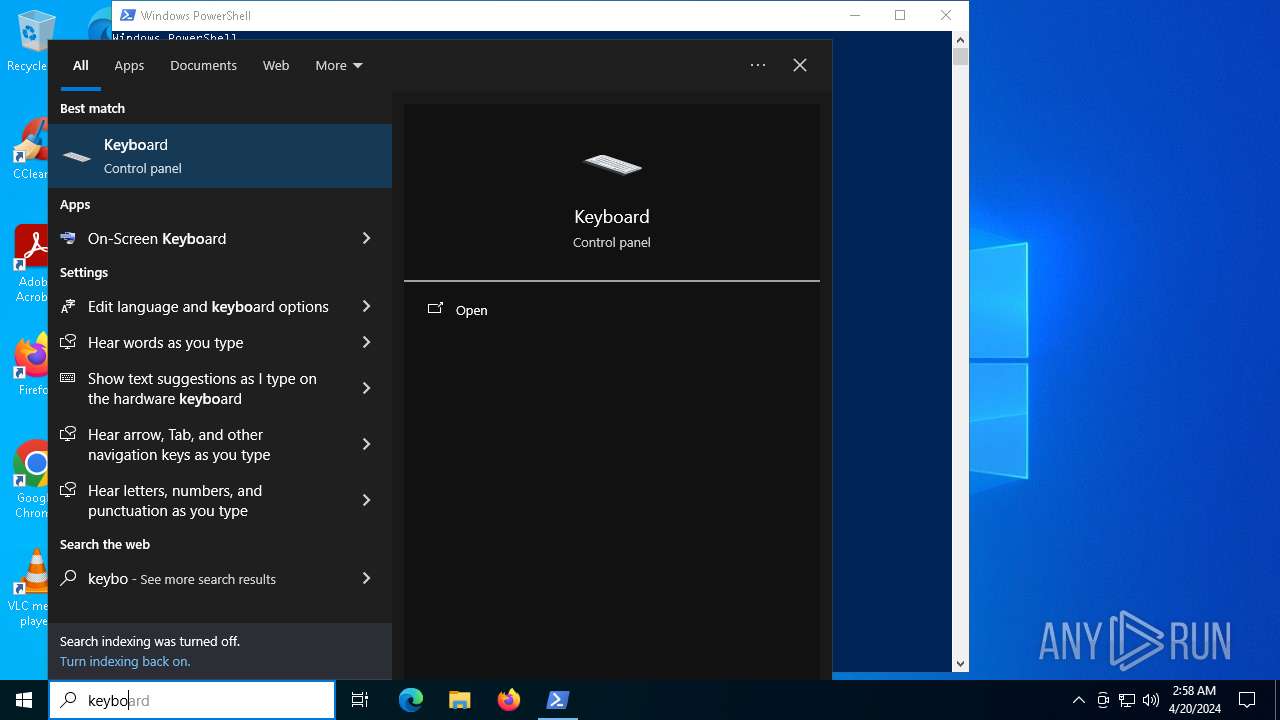
Task: Click Search indexing was turned off text
Action: [x=150, y=641]
